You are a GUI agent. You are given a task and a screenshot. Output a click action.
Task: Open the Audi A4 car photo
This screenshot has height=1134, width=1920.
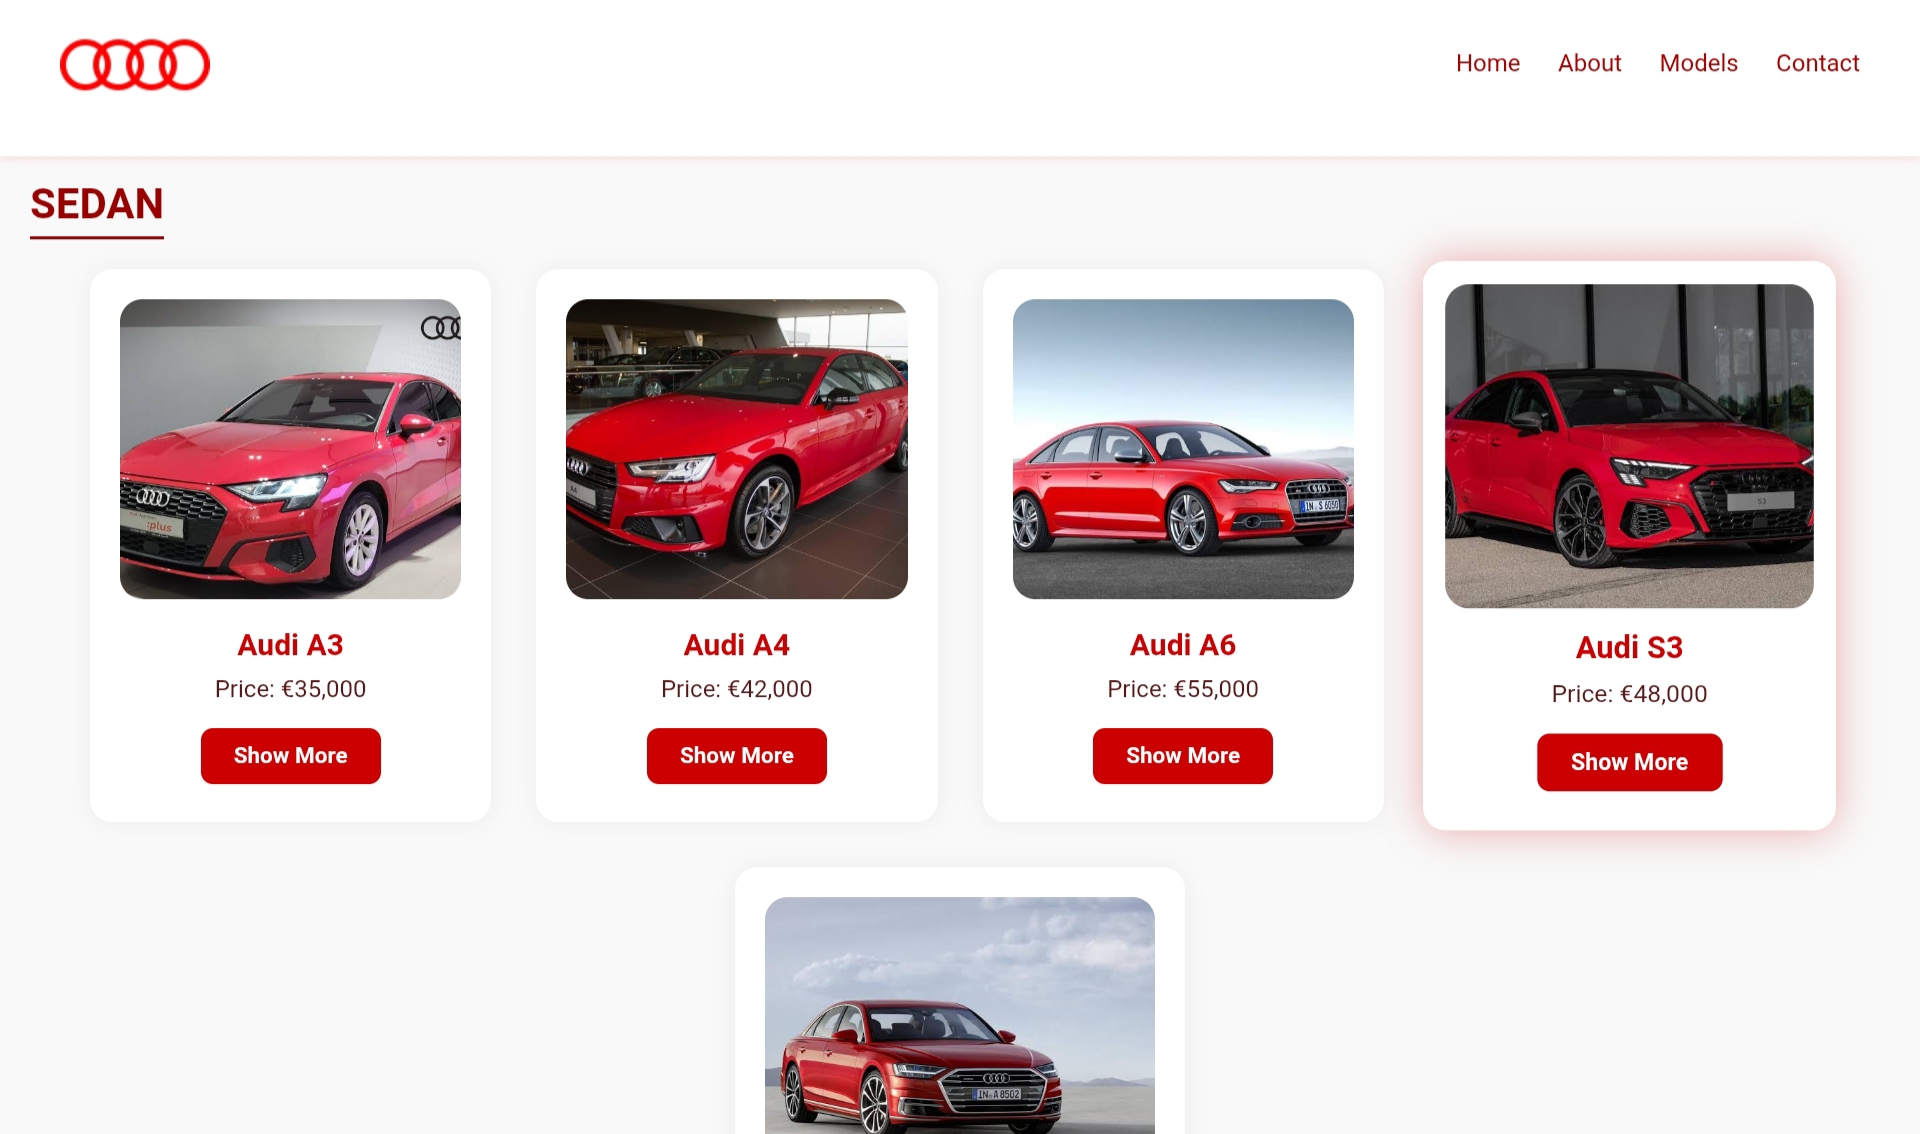pos(737,449)
